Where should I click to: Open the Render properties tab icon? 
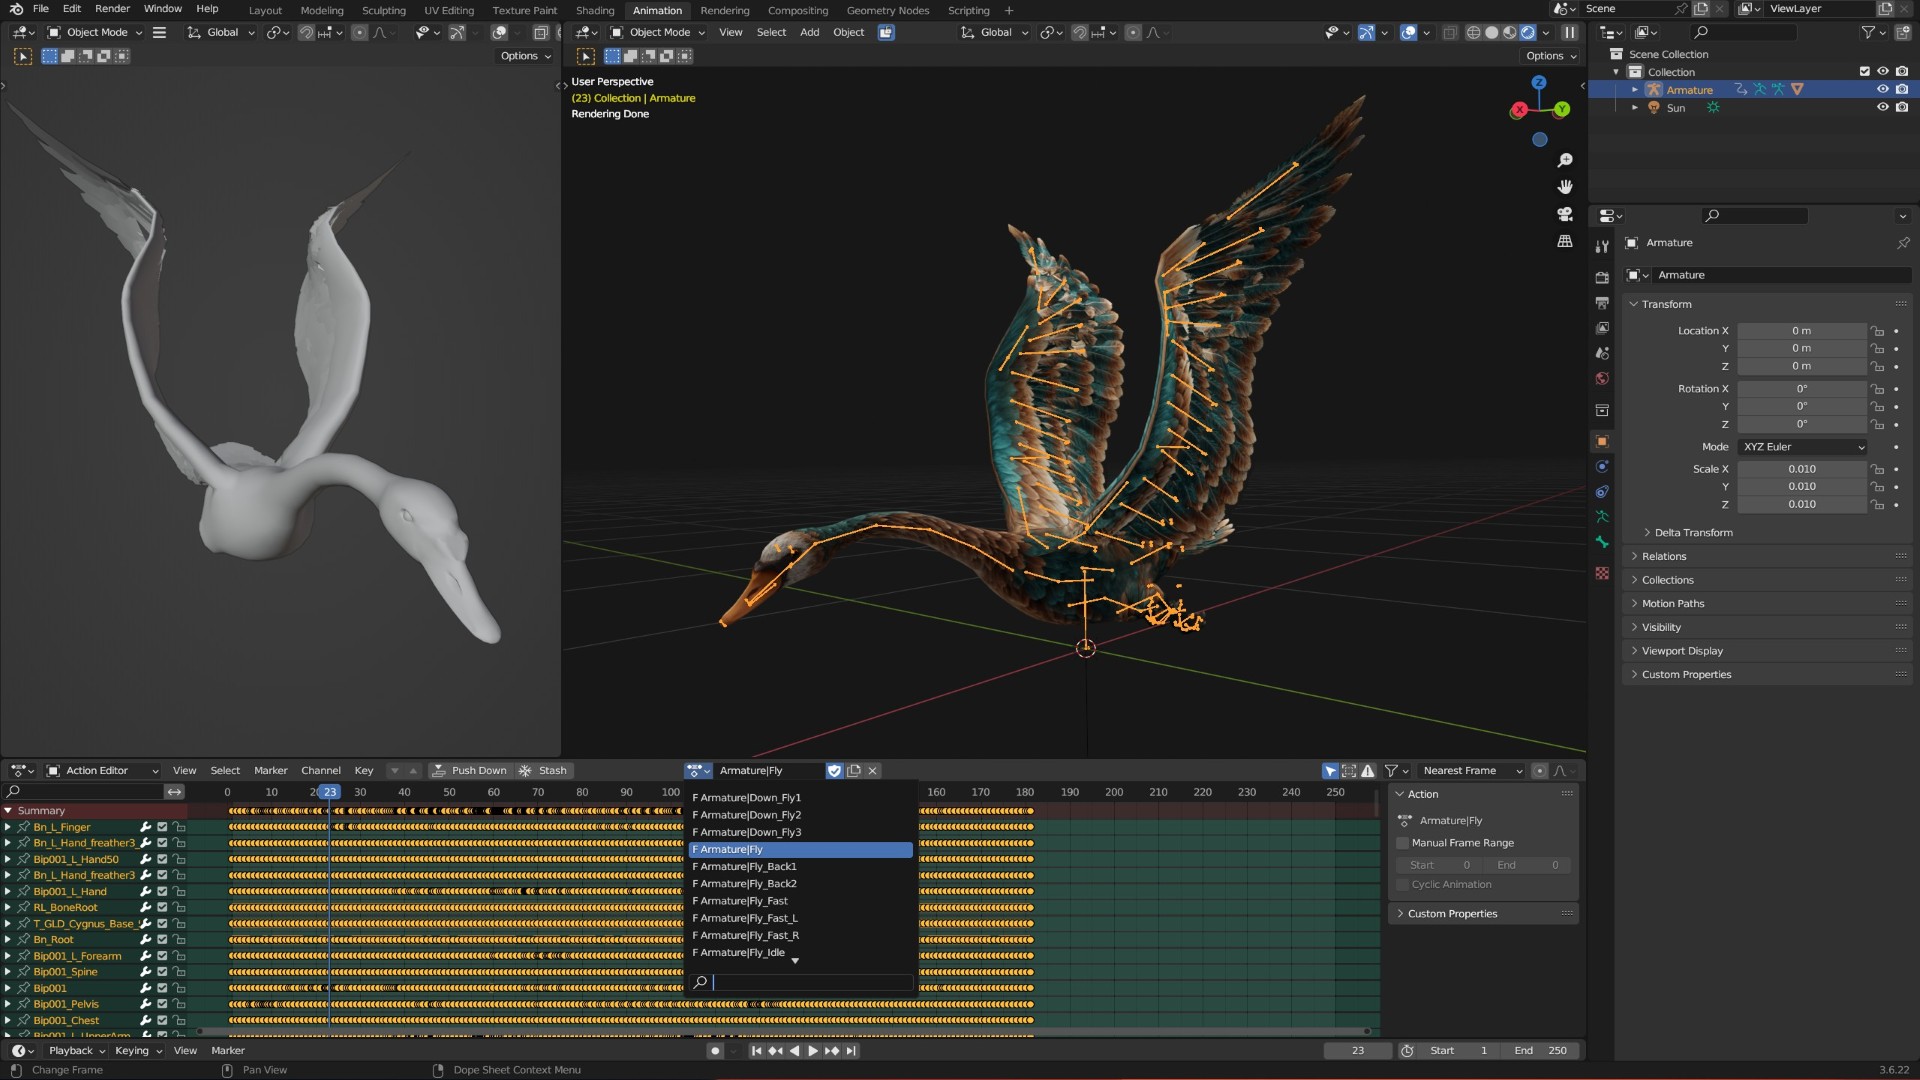pos(1602,277)
